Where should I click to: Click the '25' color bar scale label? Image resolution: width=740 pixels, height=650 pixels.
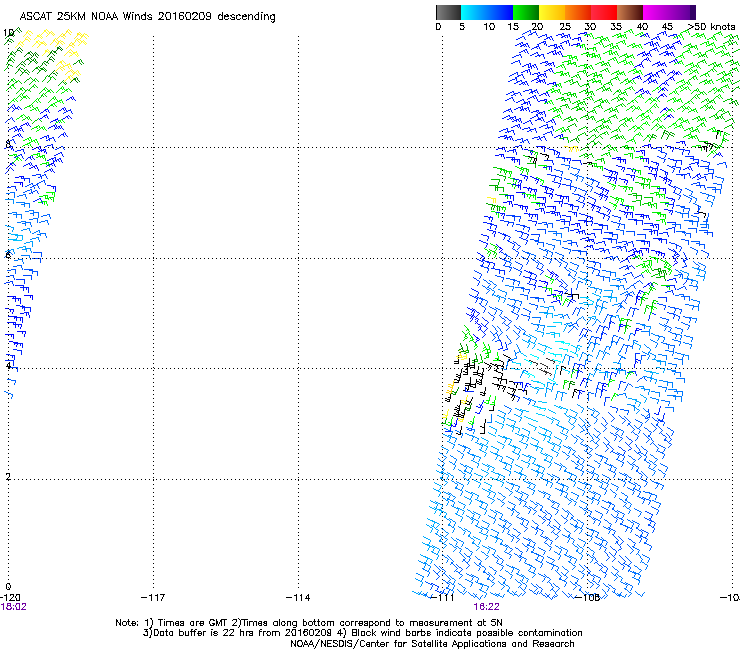pyautogui.click(x=565, y=26)
